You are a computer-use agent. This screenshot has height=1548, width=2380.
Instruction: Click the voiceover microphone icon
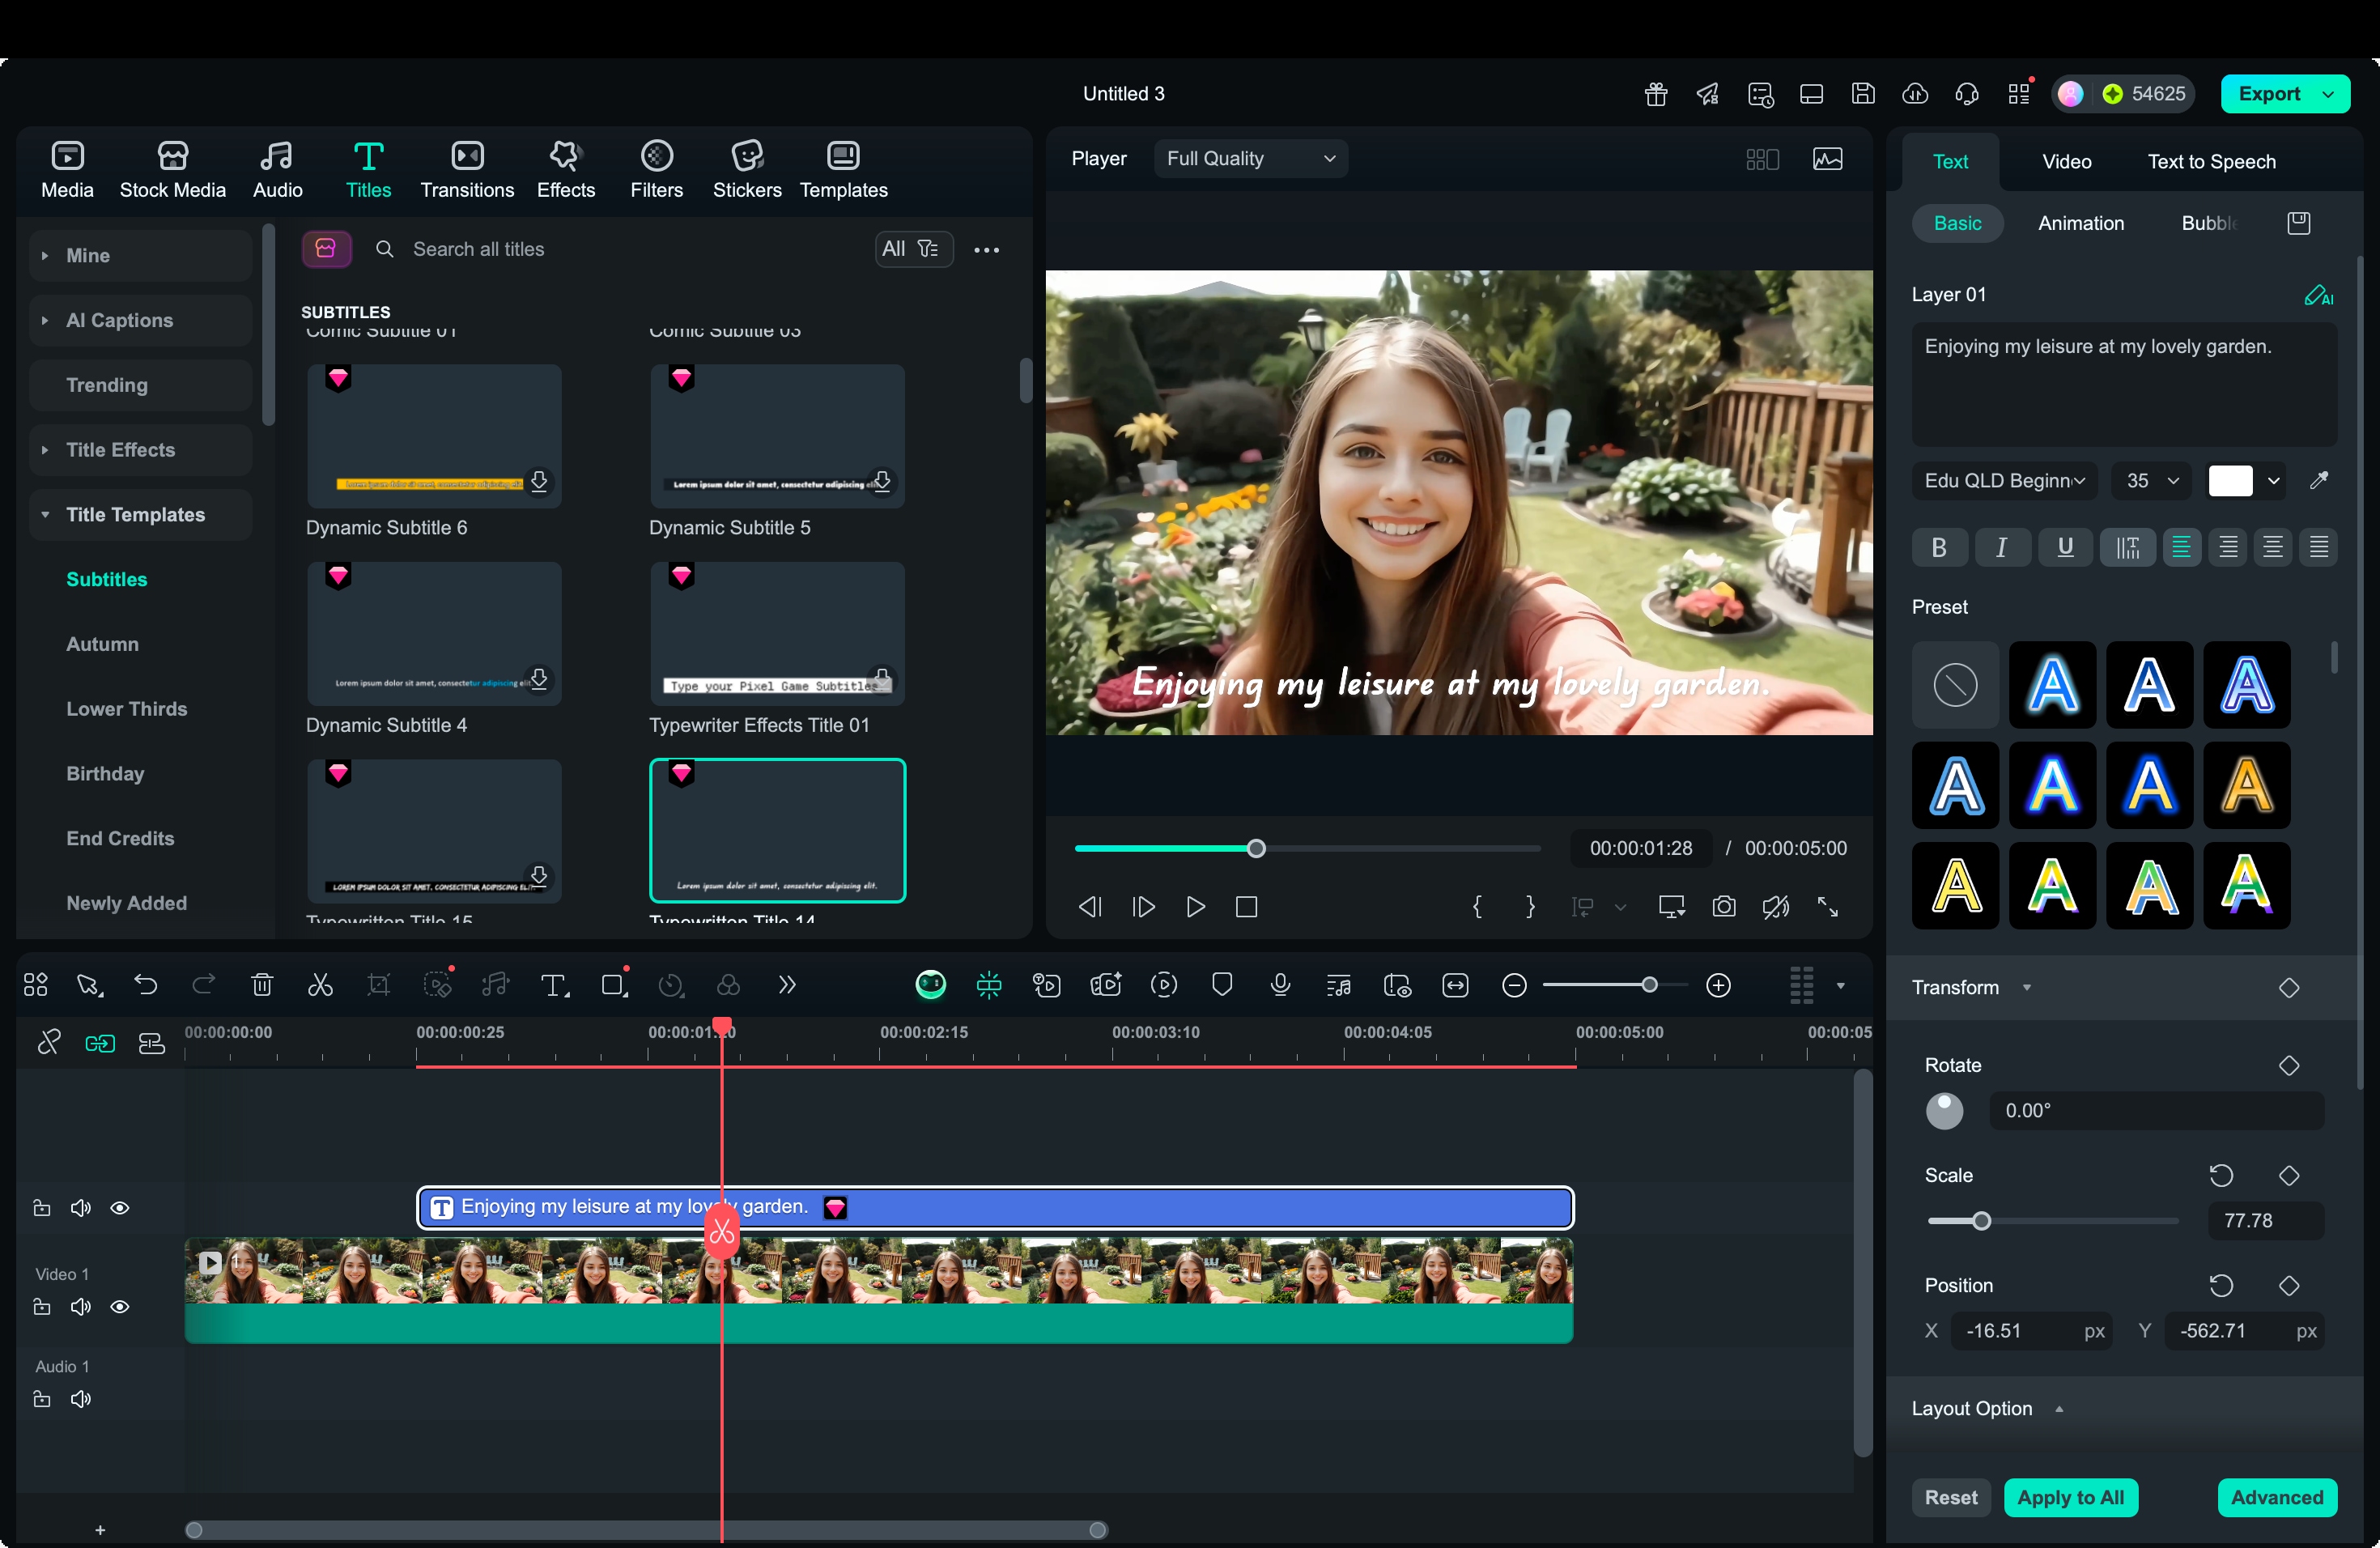[x=1280, y=985]
